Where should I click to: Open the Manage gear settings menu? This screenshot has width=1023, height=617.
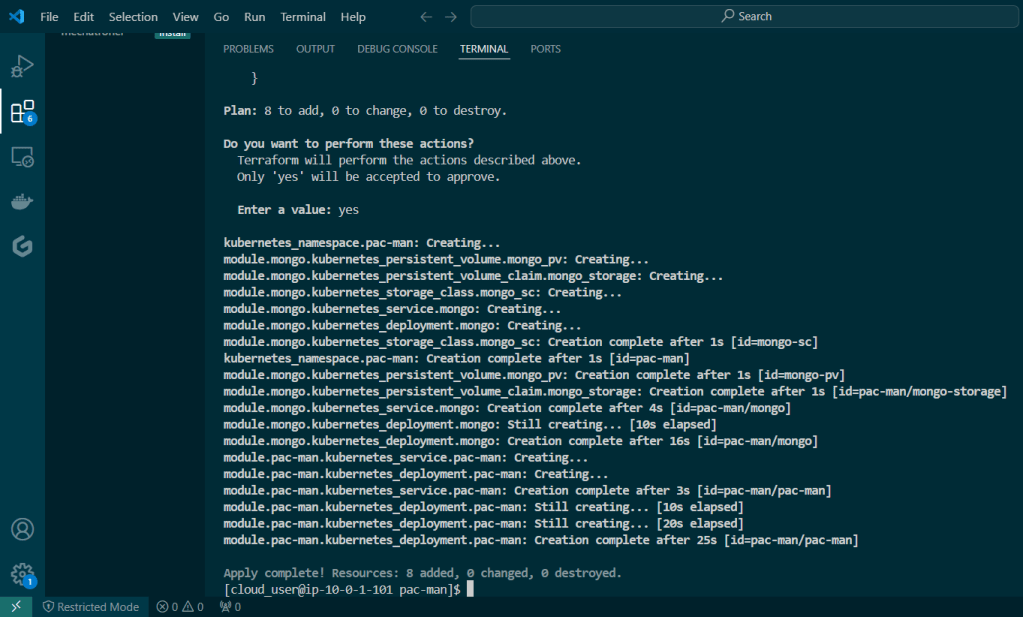coord(22,573)
